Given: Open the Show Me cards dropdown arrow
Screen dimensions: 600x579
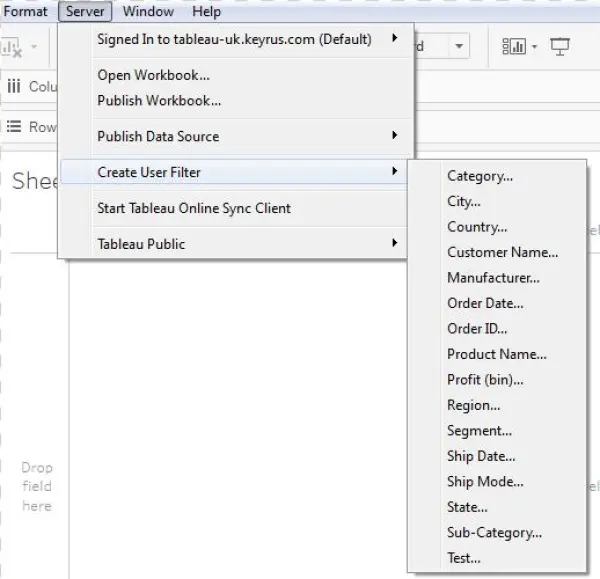Looking at the screenshot, I should pos(534,47).
